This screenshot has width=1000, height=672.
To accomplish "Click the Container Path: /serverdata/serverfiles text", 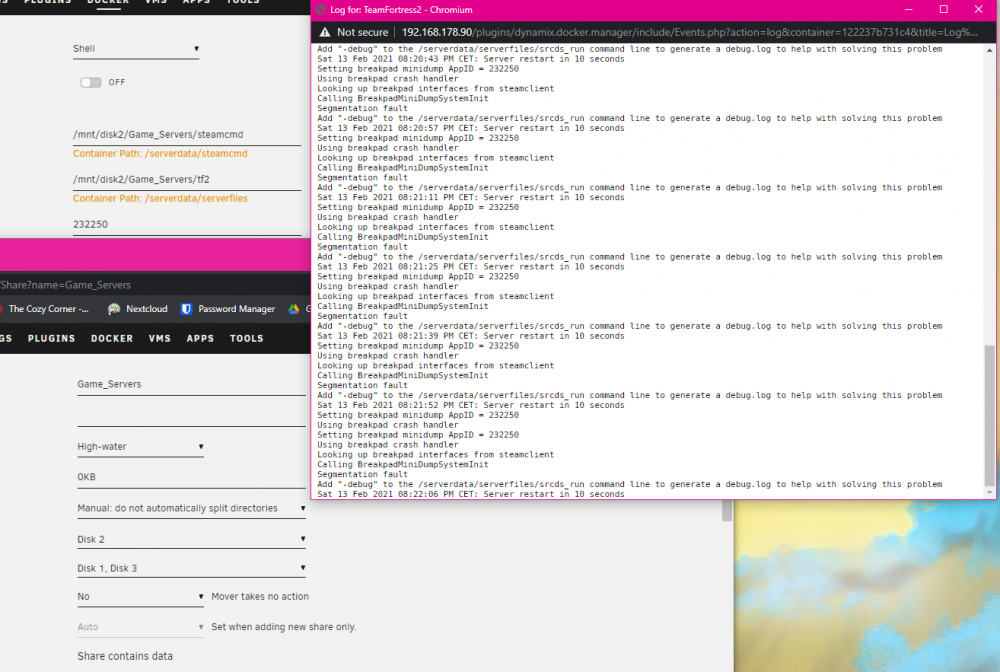I will (160, 198).
